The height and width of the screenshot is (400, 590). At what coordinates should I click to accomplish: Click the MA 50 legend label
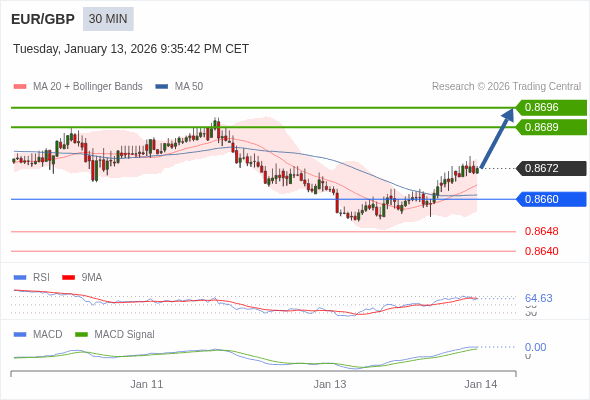tap(189, 87)
